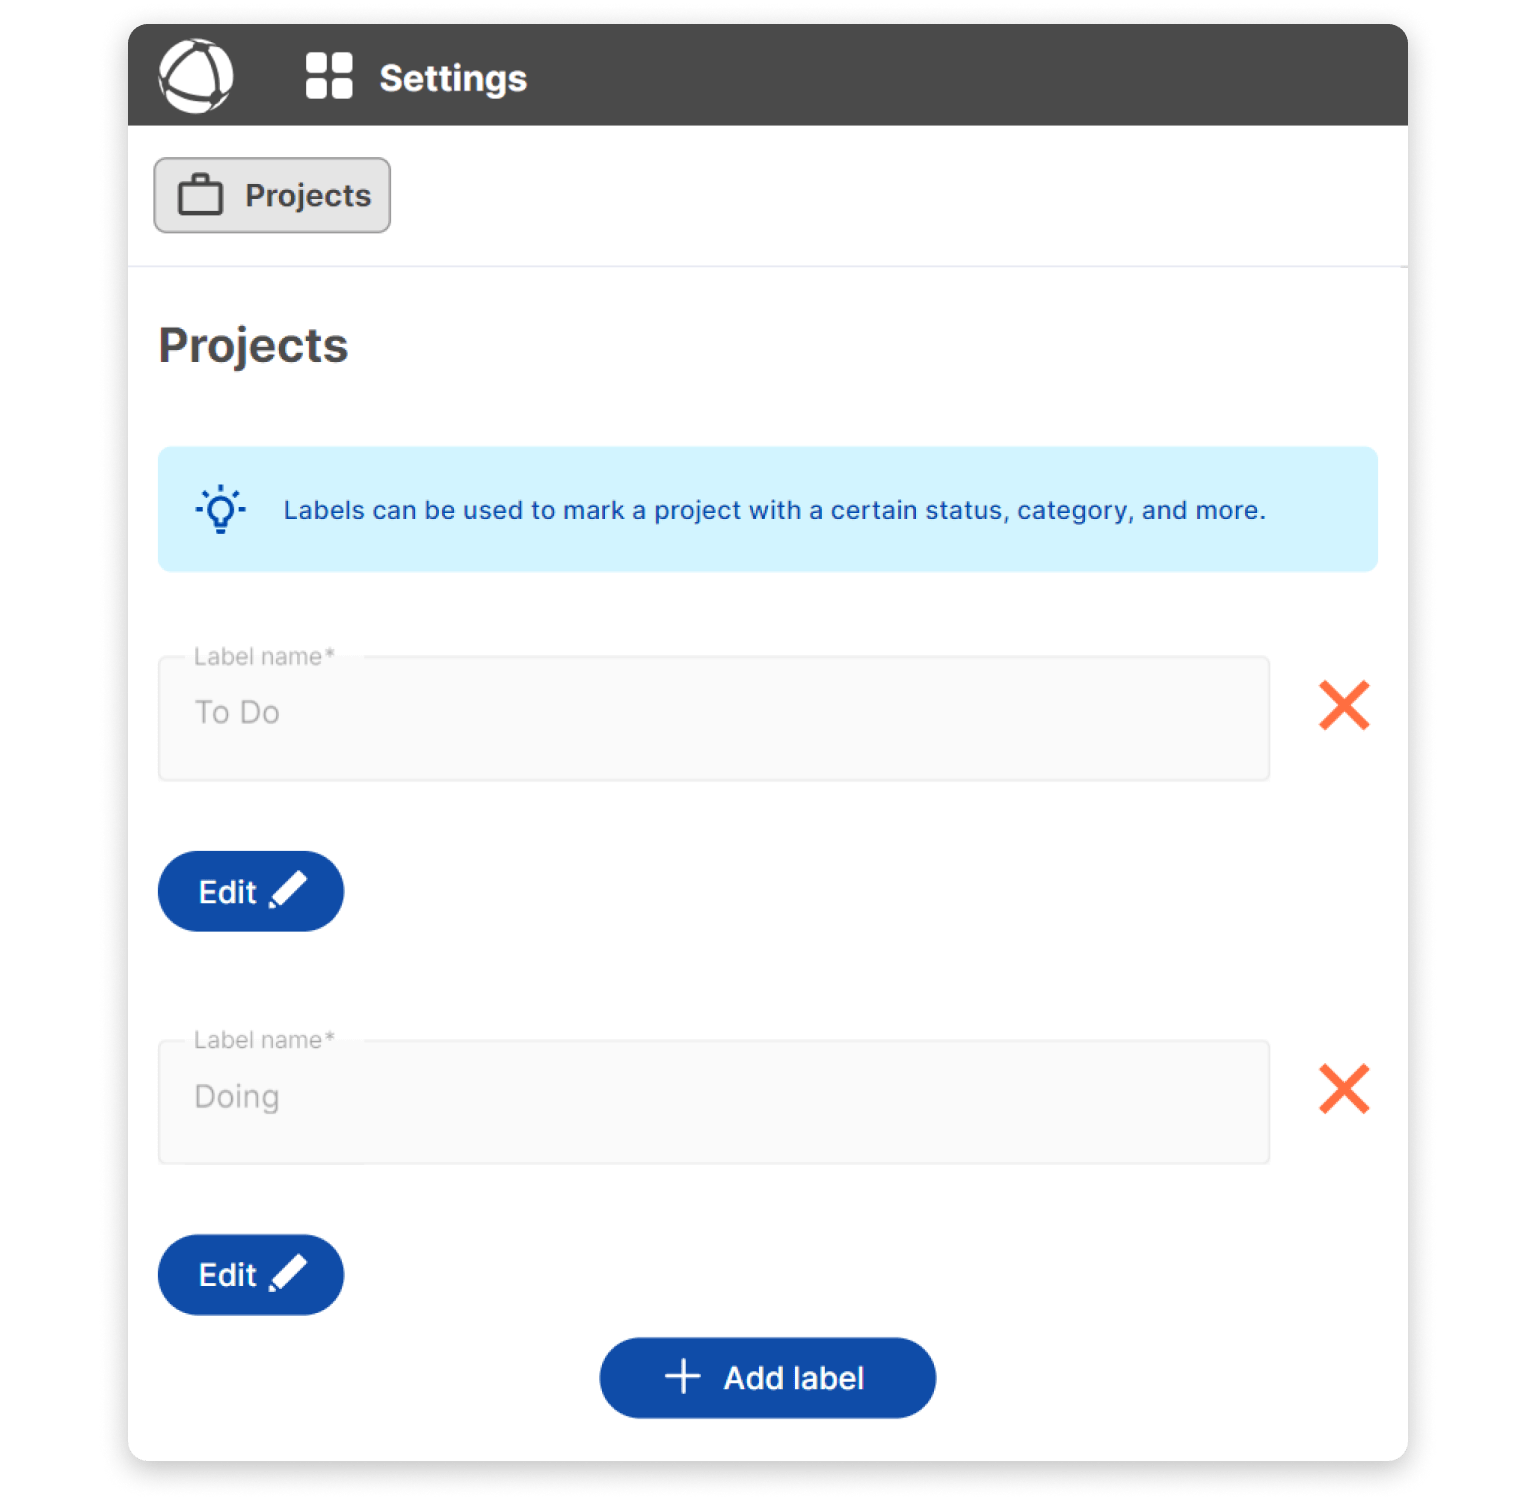Viewport: 1536px width, 1501px height.
Task: Open the apps grid icon beside Settings
Action: click(328, 75)
